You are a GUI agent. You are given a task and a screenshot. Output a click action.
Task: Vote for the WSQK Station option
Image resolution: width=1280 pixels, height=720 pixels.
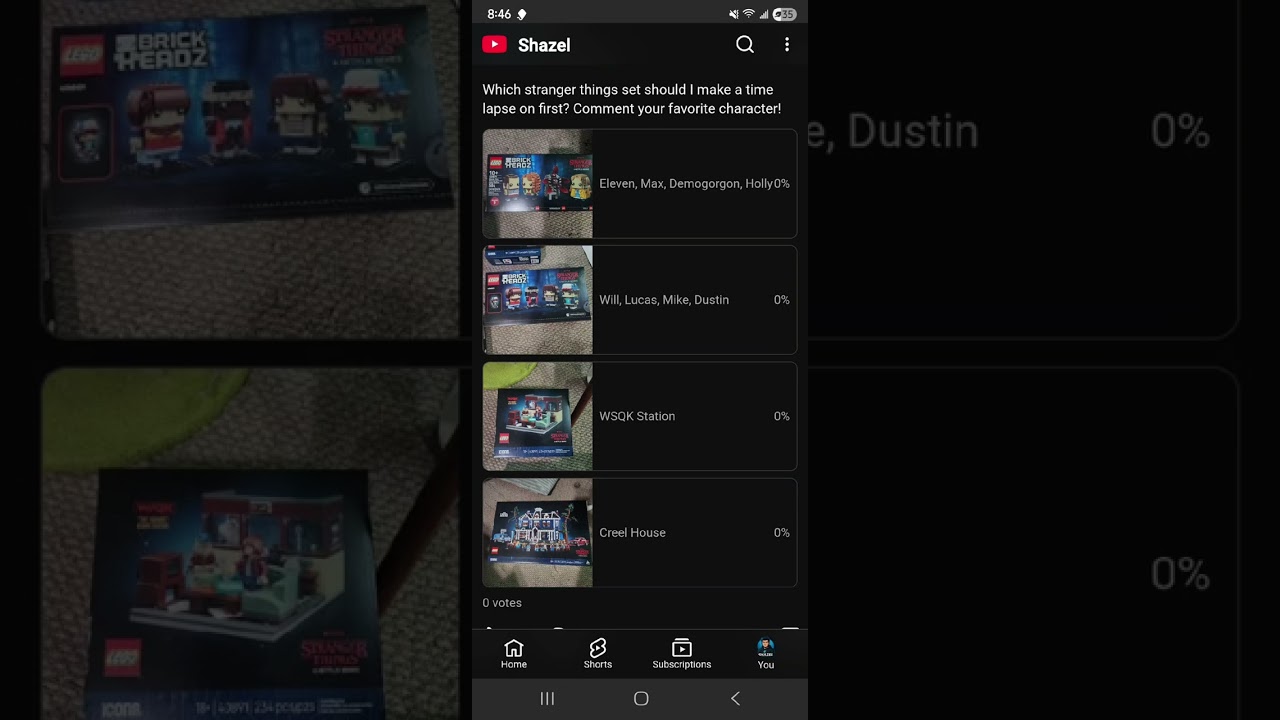[640, 416]
